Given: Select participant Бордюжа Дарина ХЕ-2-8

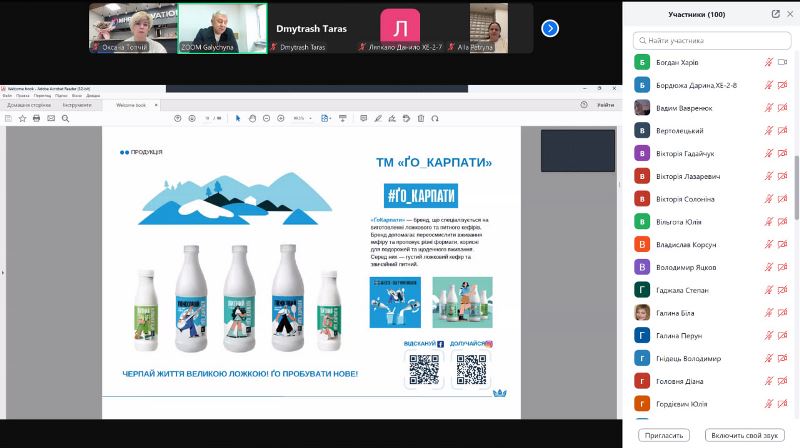Looking at the screenshot, I should coord(711,85).
